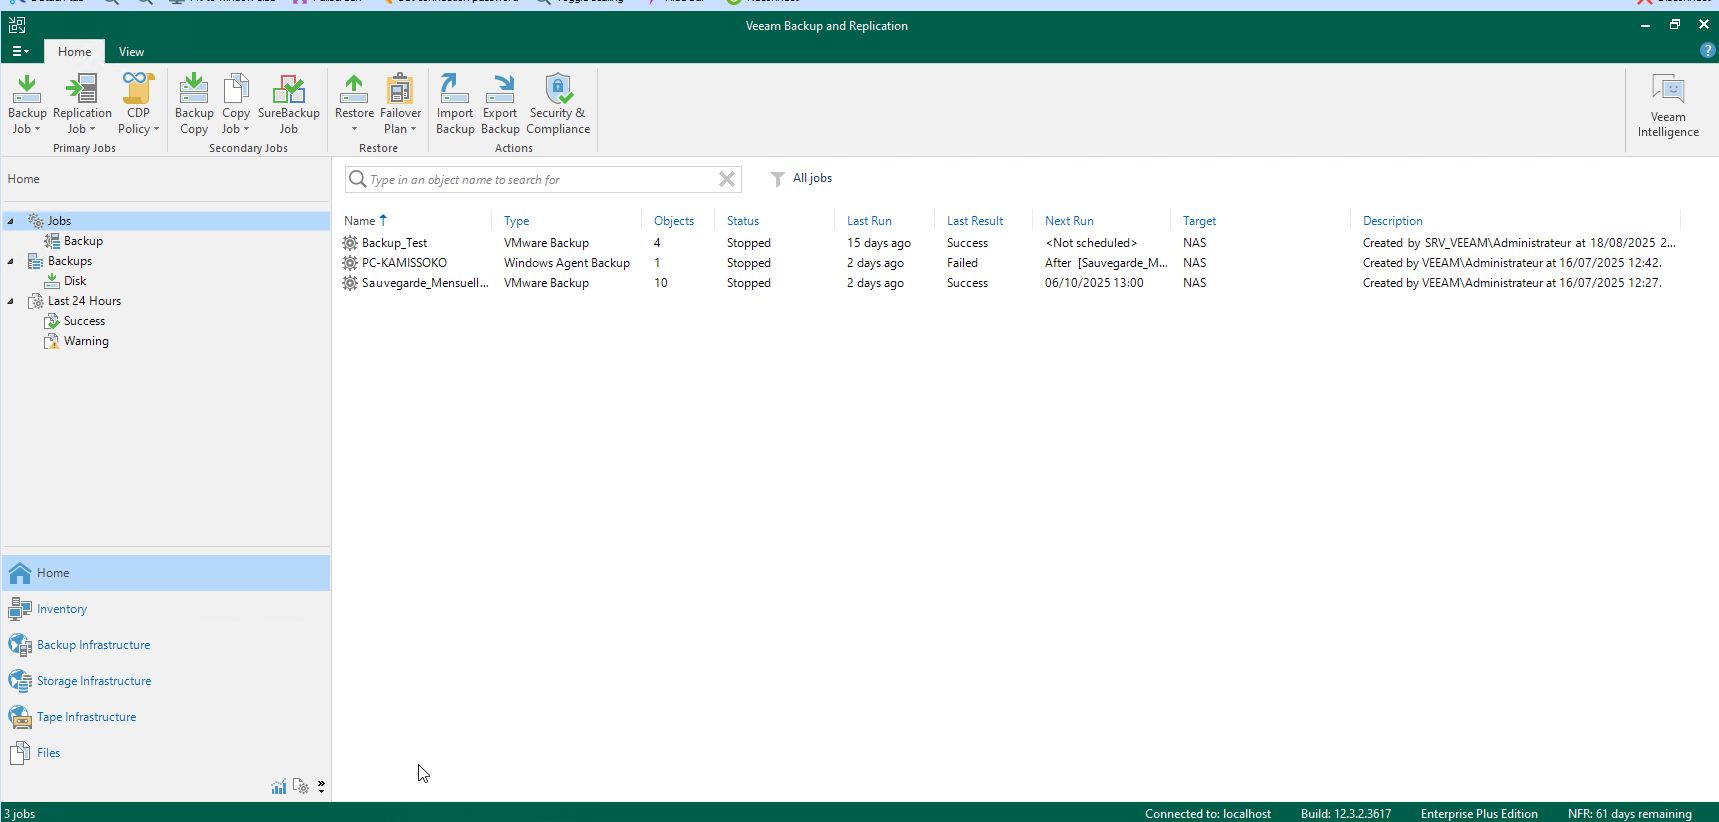
Task: Open Security & Compliance analyzer
Action: 558,103
